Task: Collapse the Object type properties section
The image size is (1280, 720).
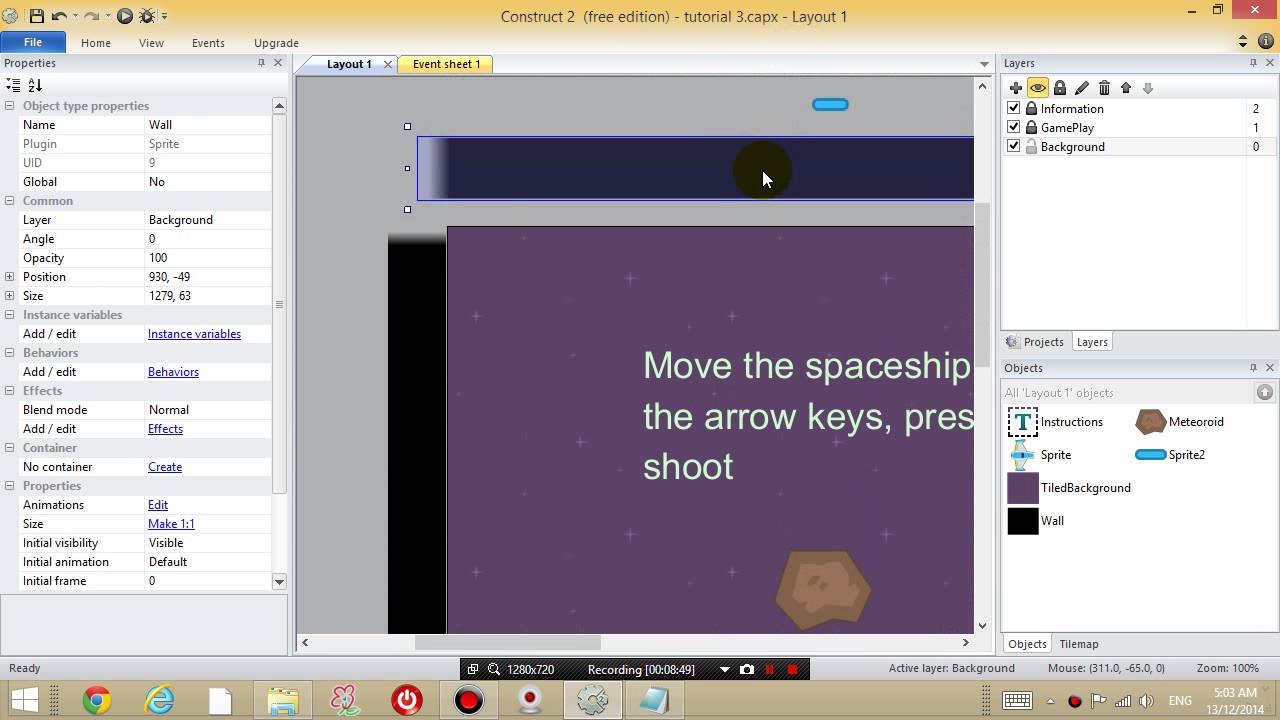Action: [9, 106]
